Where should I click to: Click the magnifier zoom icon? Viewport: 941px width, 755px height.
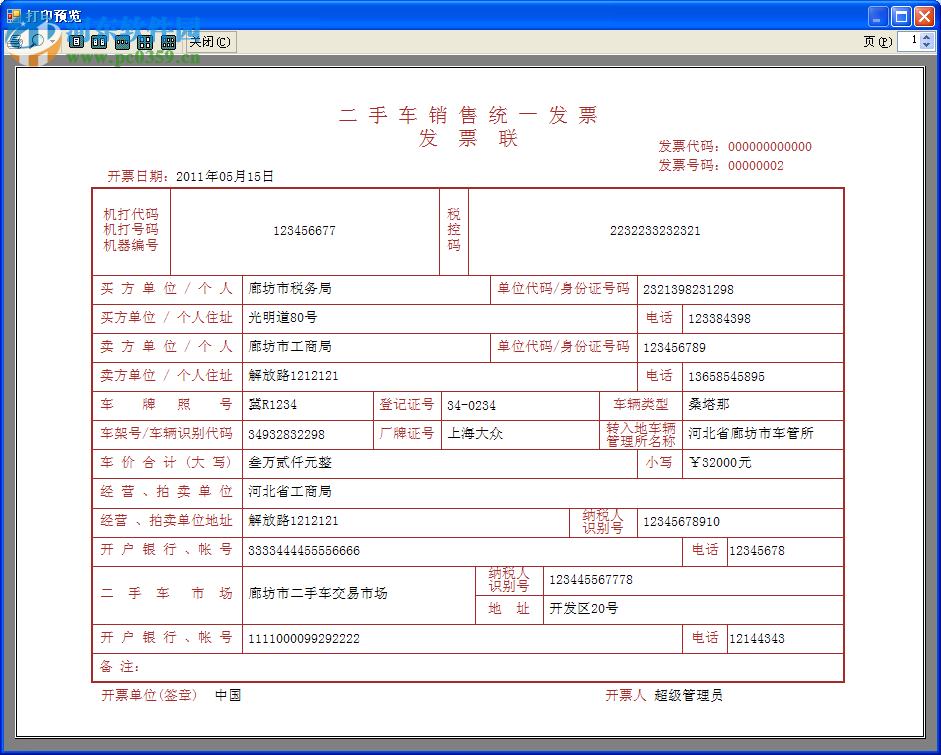(x=35, y=41)
